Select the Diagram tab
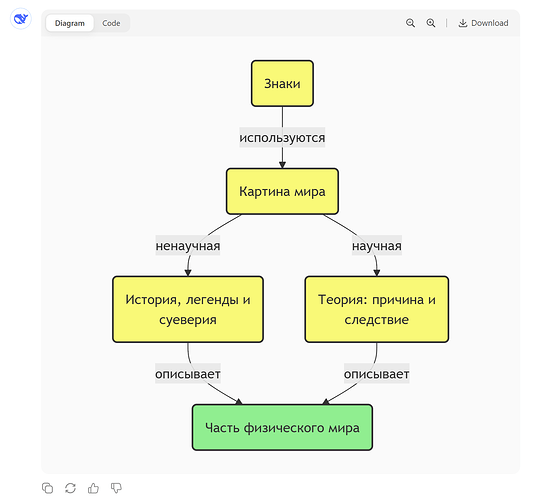The width and height of the screenshot is (534, 500). (69, 23)
